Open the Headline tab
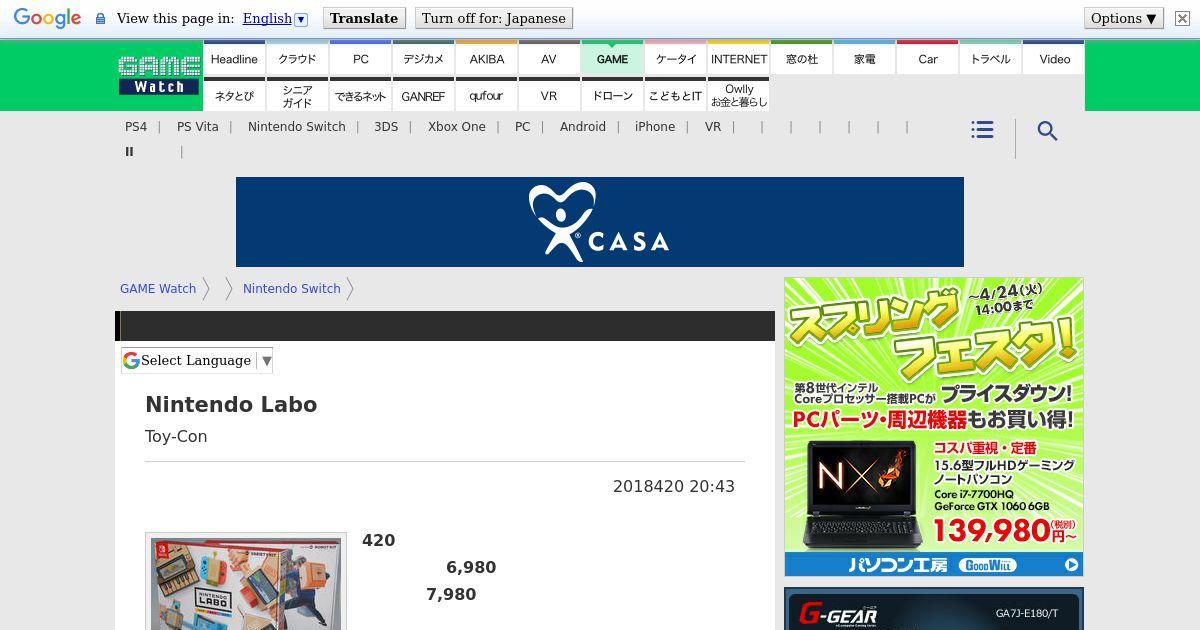 click(234, 59)
